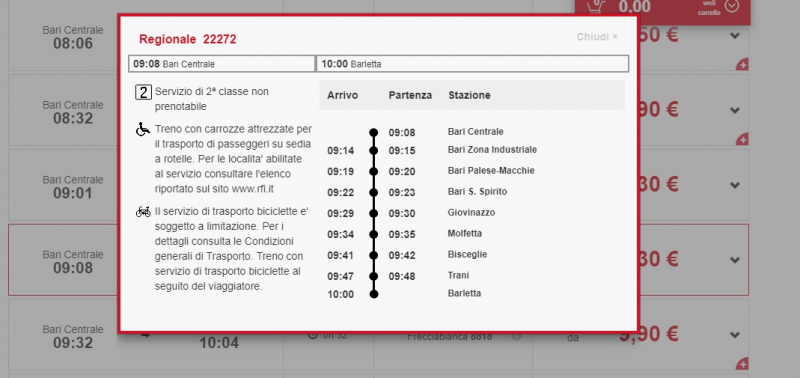The width and height of the screenshot is (800, 378).
Task: Click the Frecciabianca 8818 info icon
Action: pyautogui.click(x=516, y=337)
